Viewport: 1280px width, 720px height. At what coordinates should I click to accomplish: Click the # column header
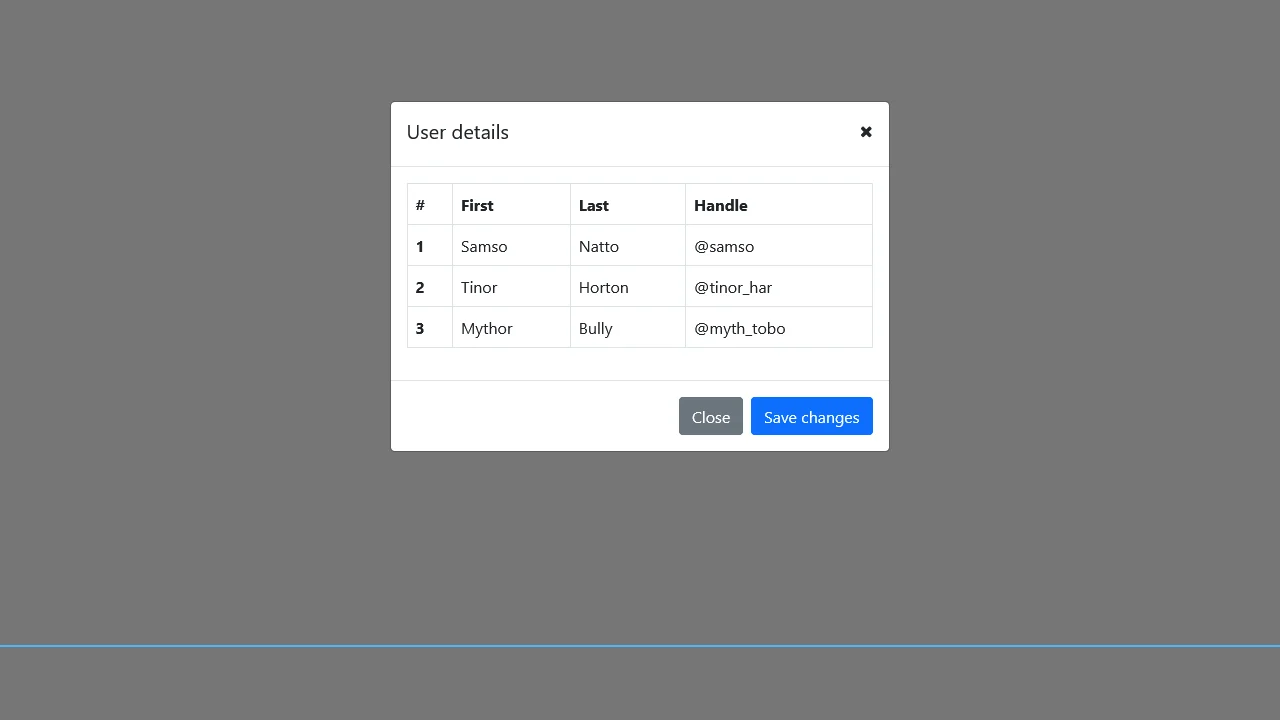(x=420, y=205)
